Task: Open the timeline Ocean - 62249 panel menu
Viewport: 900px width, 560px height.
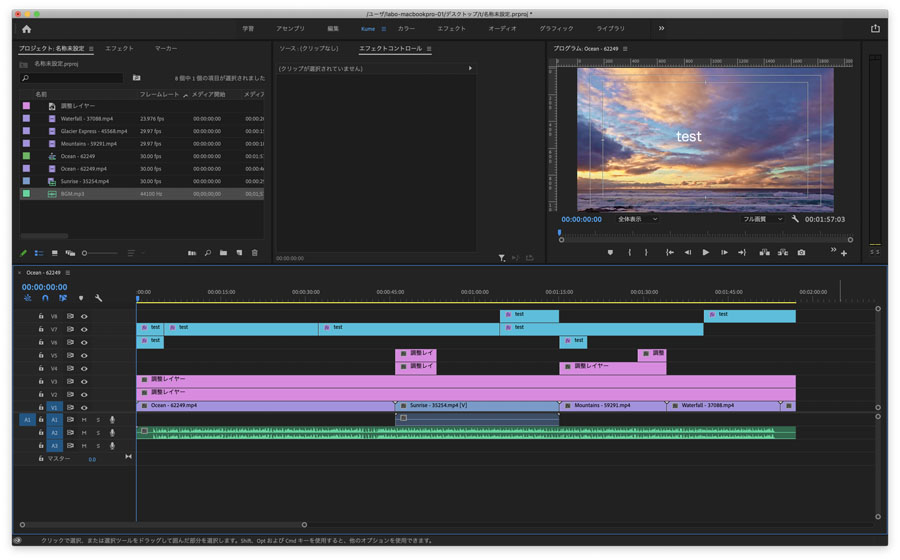Action: [68, 273]
